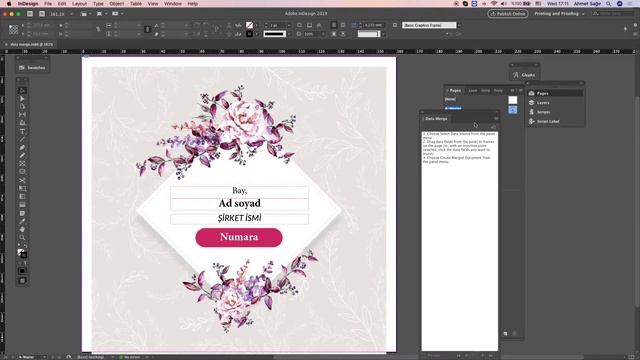Select the Page tool
640x360 pixels.
click(x=22, y=107)
